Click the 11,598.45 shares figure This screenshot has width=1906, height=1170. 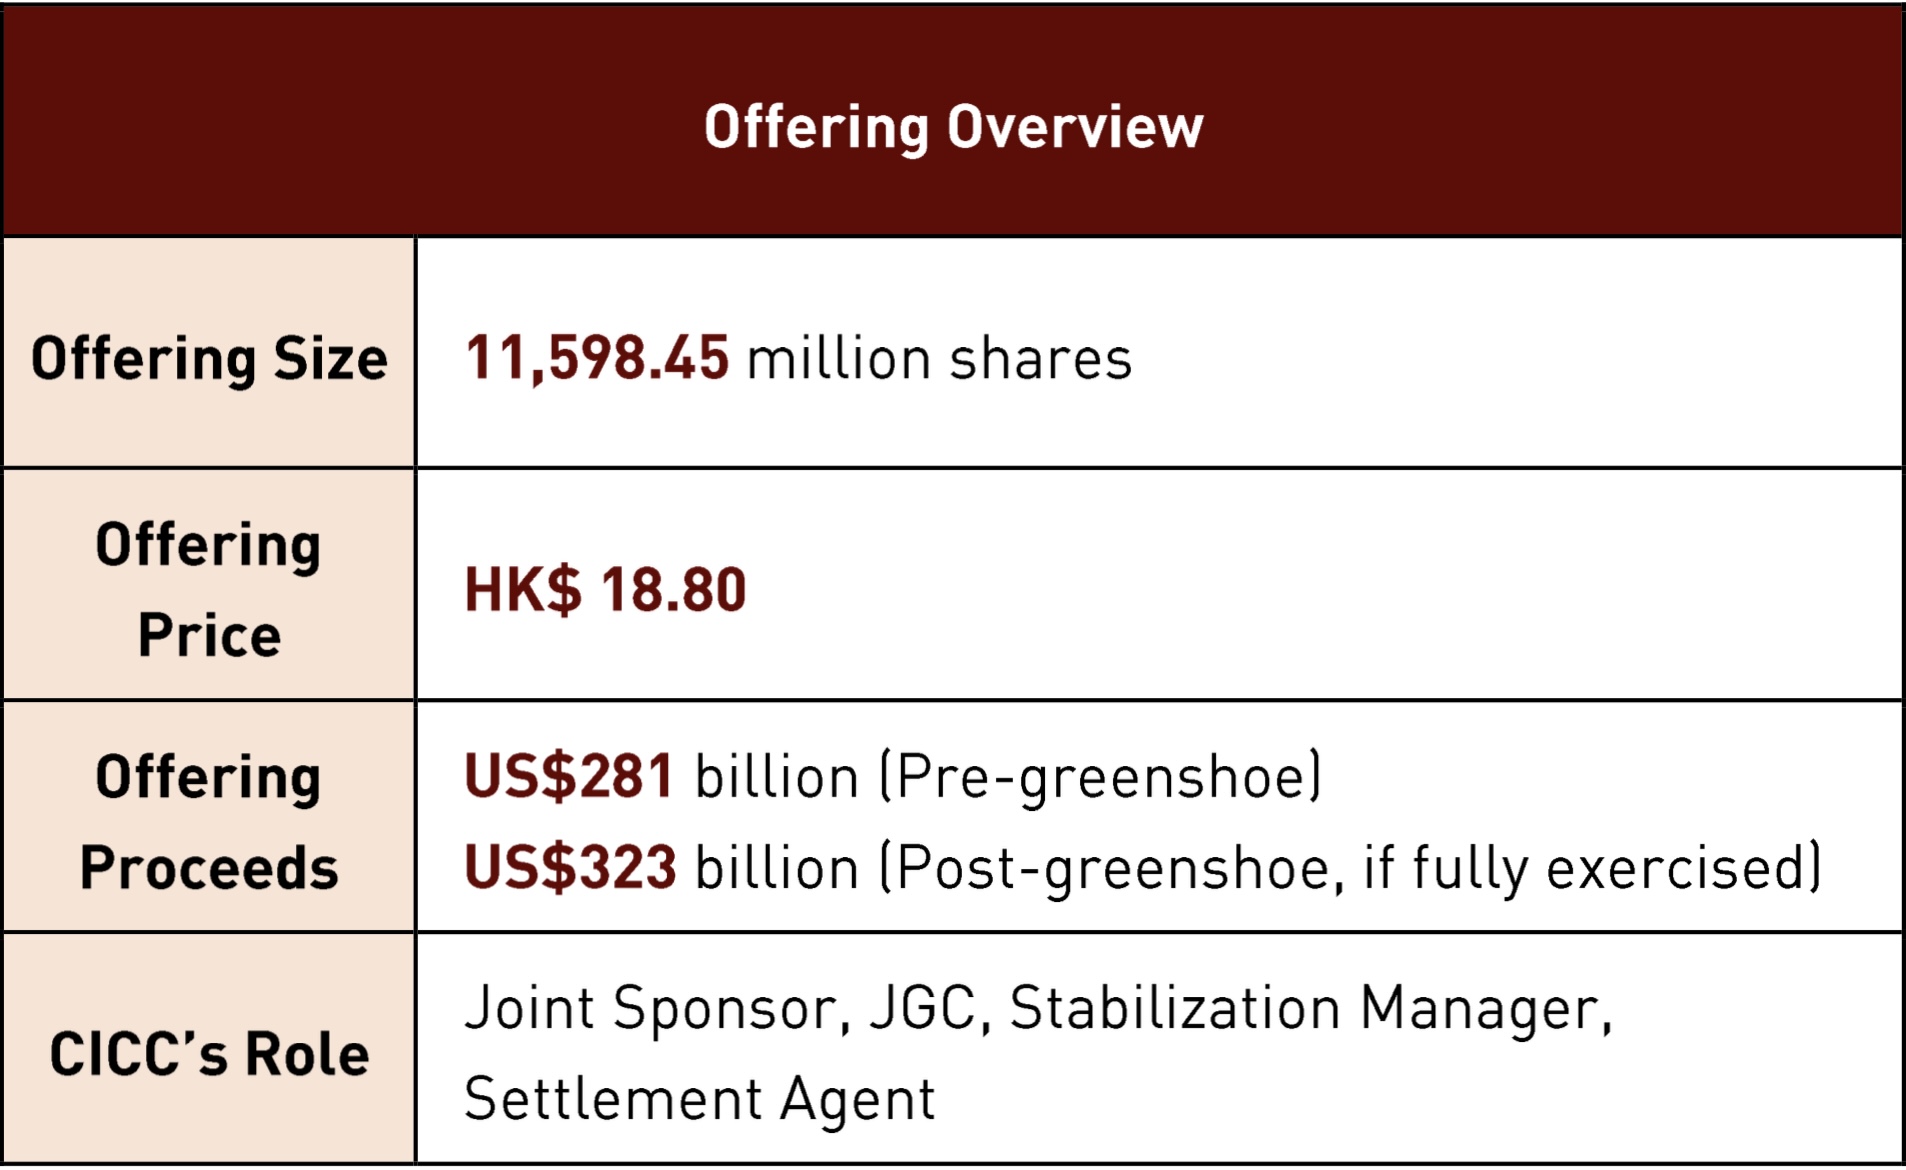(x=597, y=358)
